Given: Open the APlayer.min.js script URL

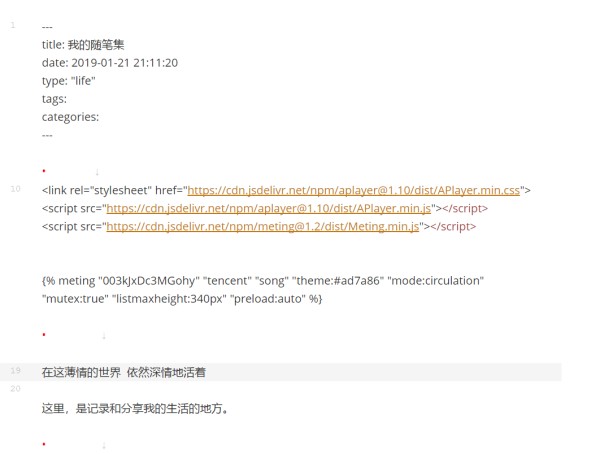Looking at the screenshot, I should click(268, 208).
